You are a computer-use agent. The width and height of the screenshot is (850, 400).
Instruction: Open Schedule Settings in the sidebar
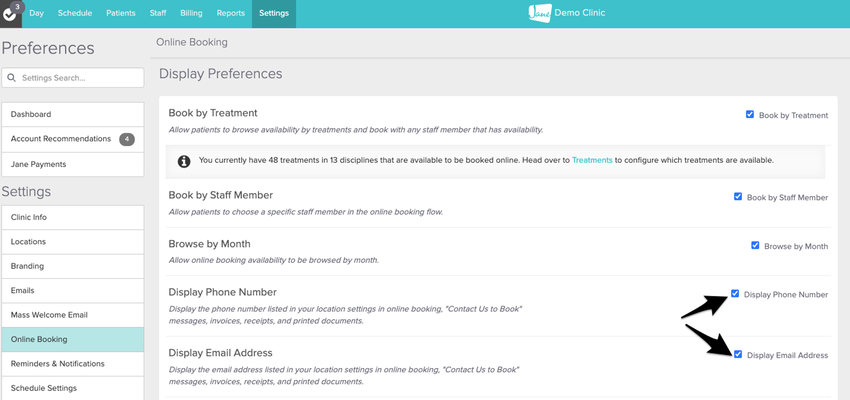tap(73, 388)
